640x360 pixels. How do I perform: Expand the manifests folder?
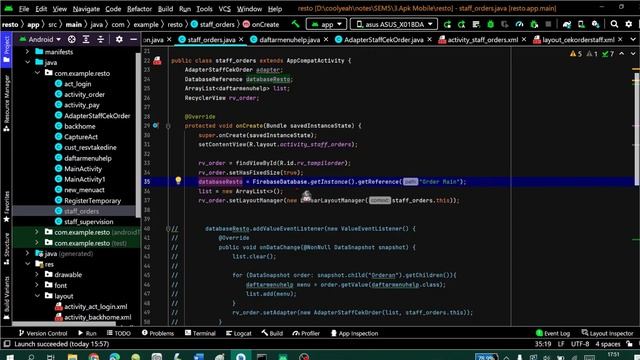pos(27,52)
